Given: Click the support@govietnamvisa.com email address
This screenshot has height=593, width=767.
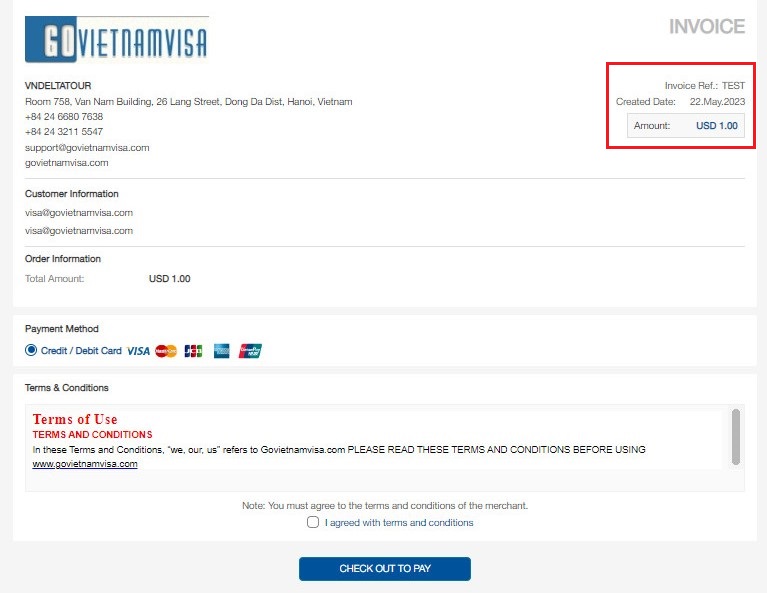Looking at the screenshot, I should 87,148.
